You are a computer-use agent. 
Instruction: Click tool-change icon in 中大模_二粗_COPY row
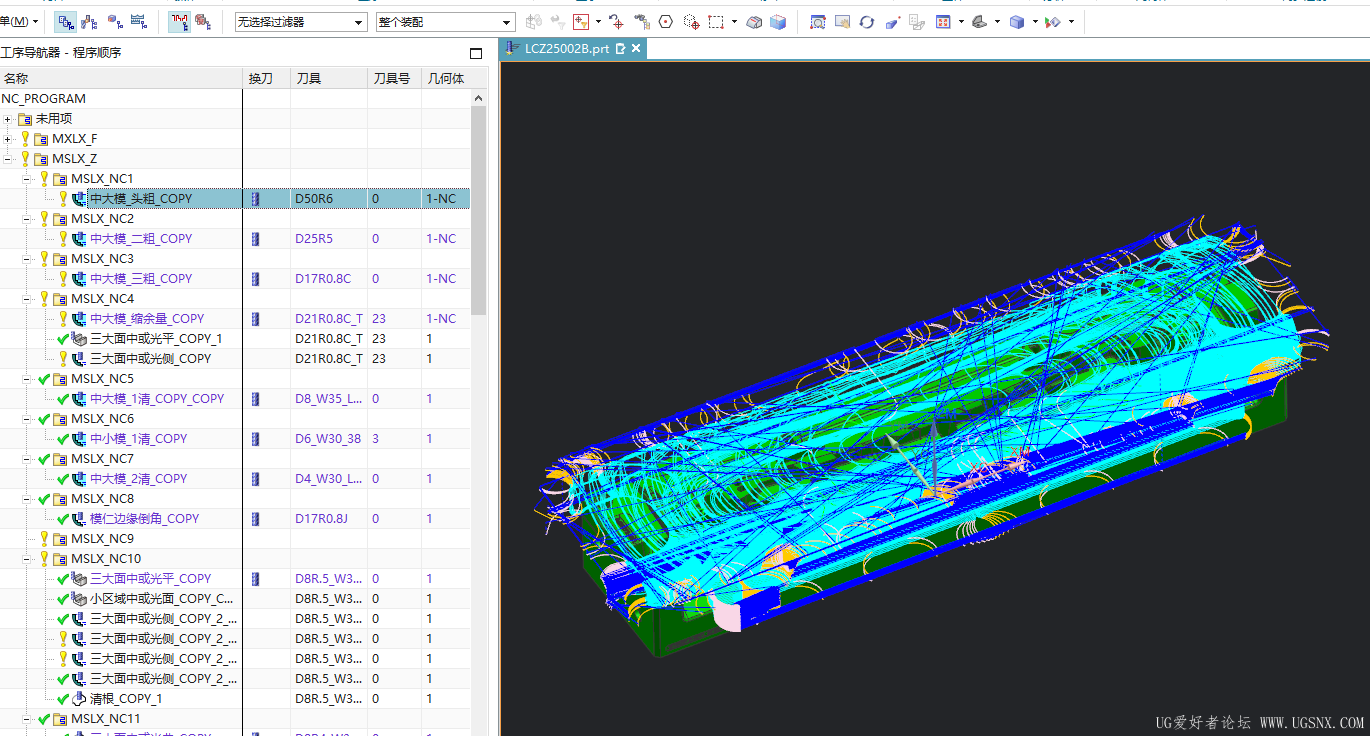tap(255, 239)
